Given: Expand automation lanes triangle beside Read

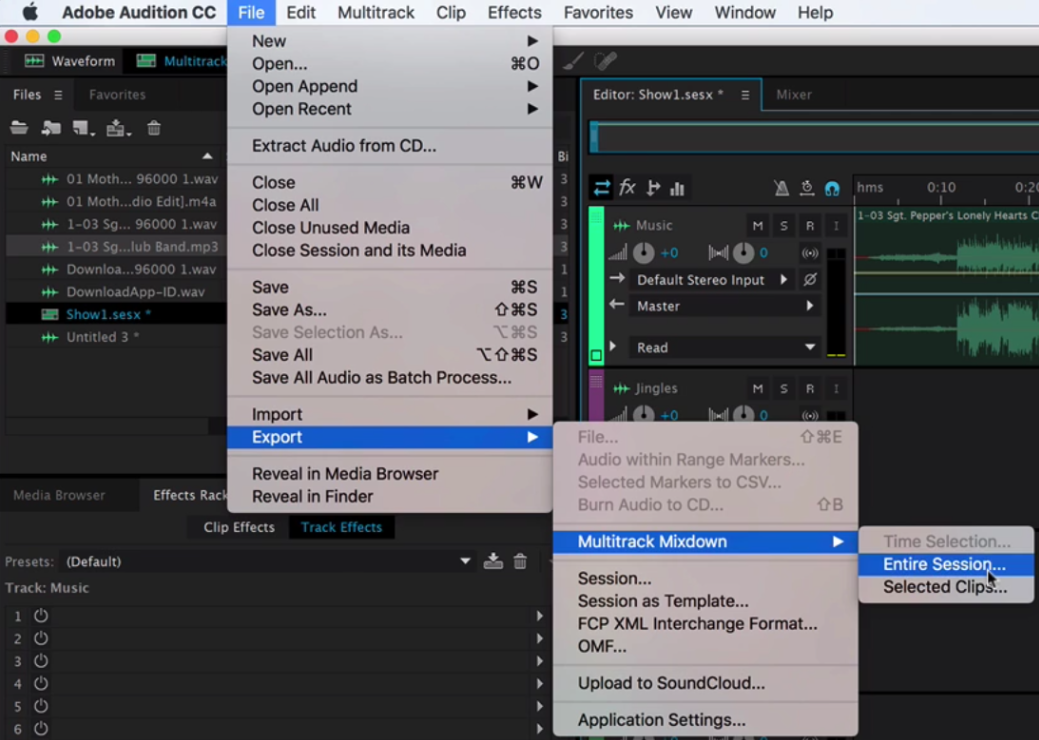Looking at the screenshot, I should [613, 346].
